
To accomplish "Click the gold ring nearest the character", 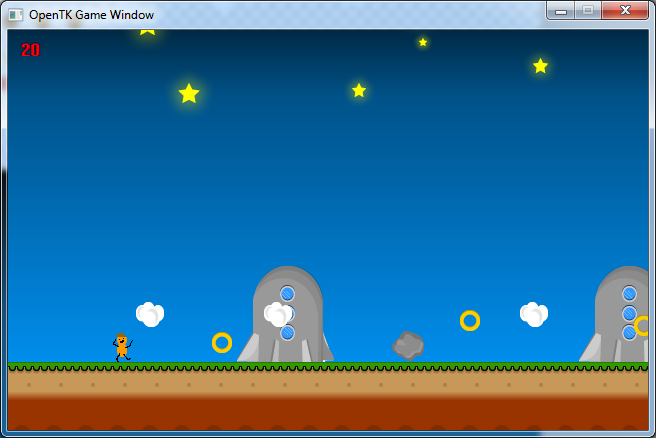I will coord(222,343).
